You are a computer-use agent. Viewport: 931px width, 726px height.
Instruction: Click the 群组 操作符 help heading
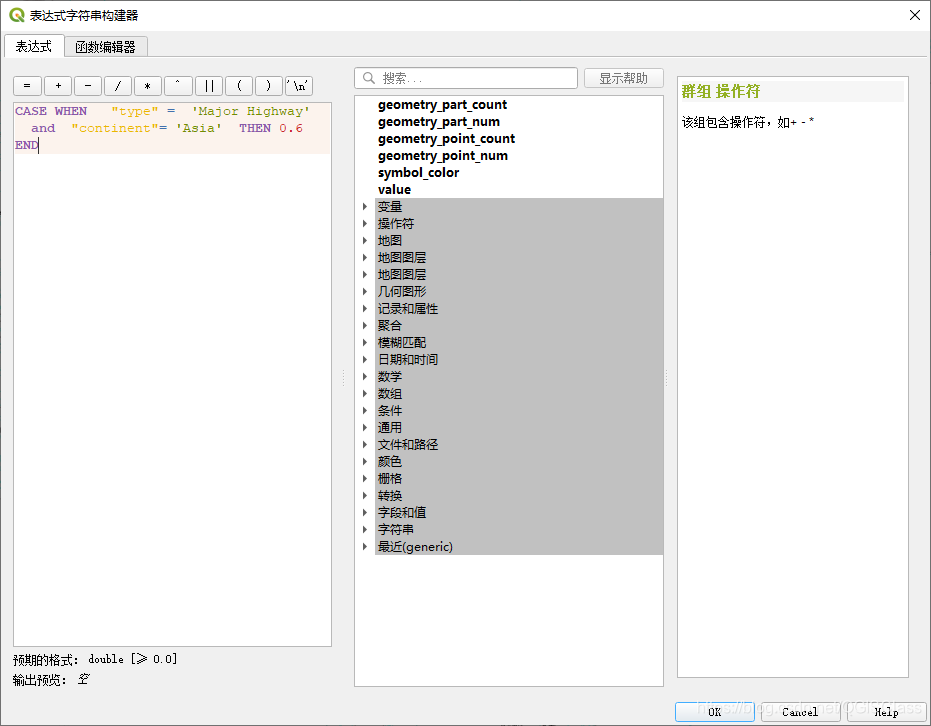(721, 91)
